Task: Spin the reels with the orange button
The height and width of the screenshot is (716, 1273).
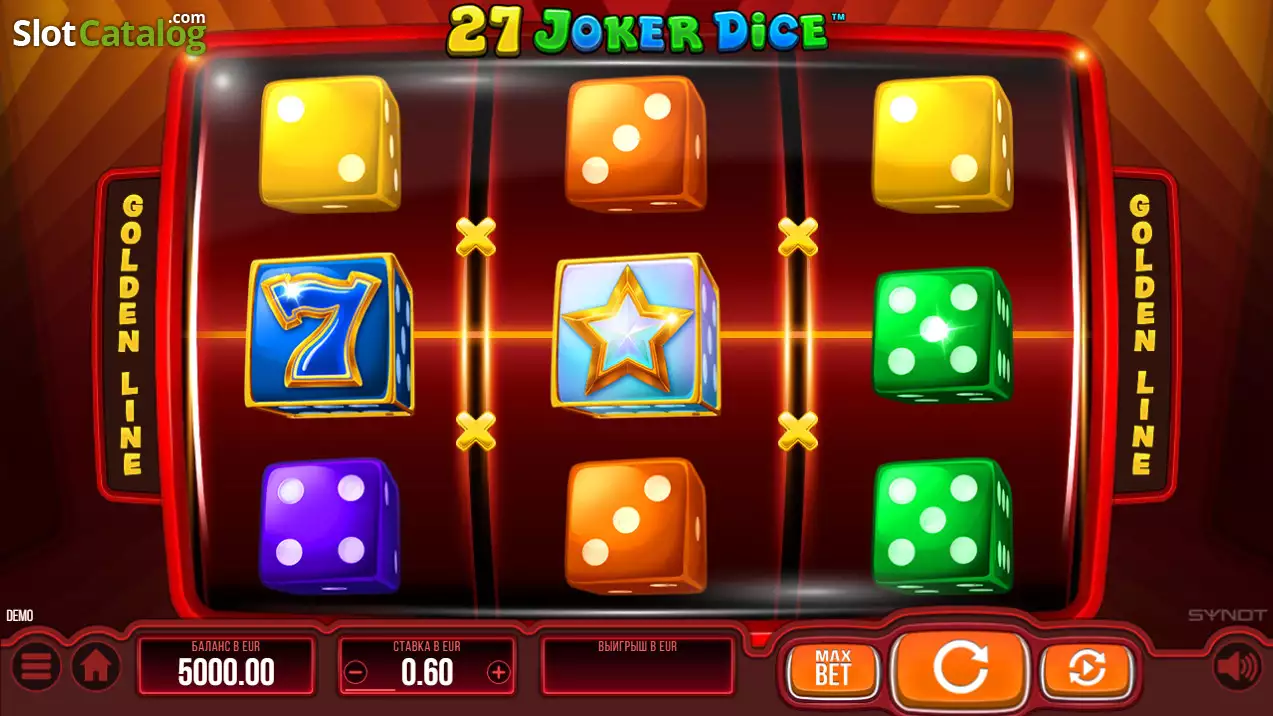Action: tap(960, 667)
